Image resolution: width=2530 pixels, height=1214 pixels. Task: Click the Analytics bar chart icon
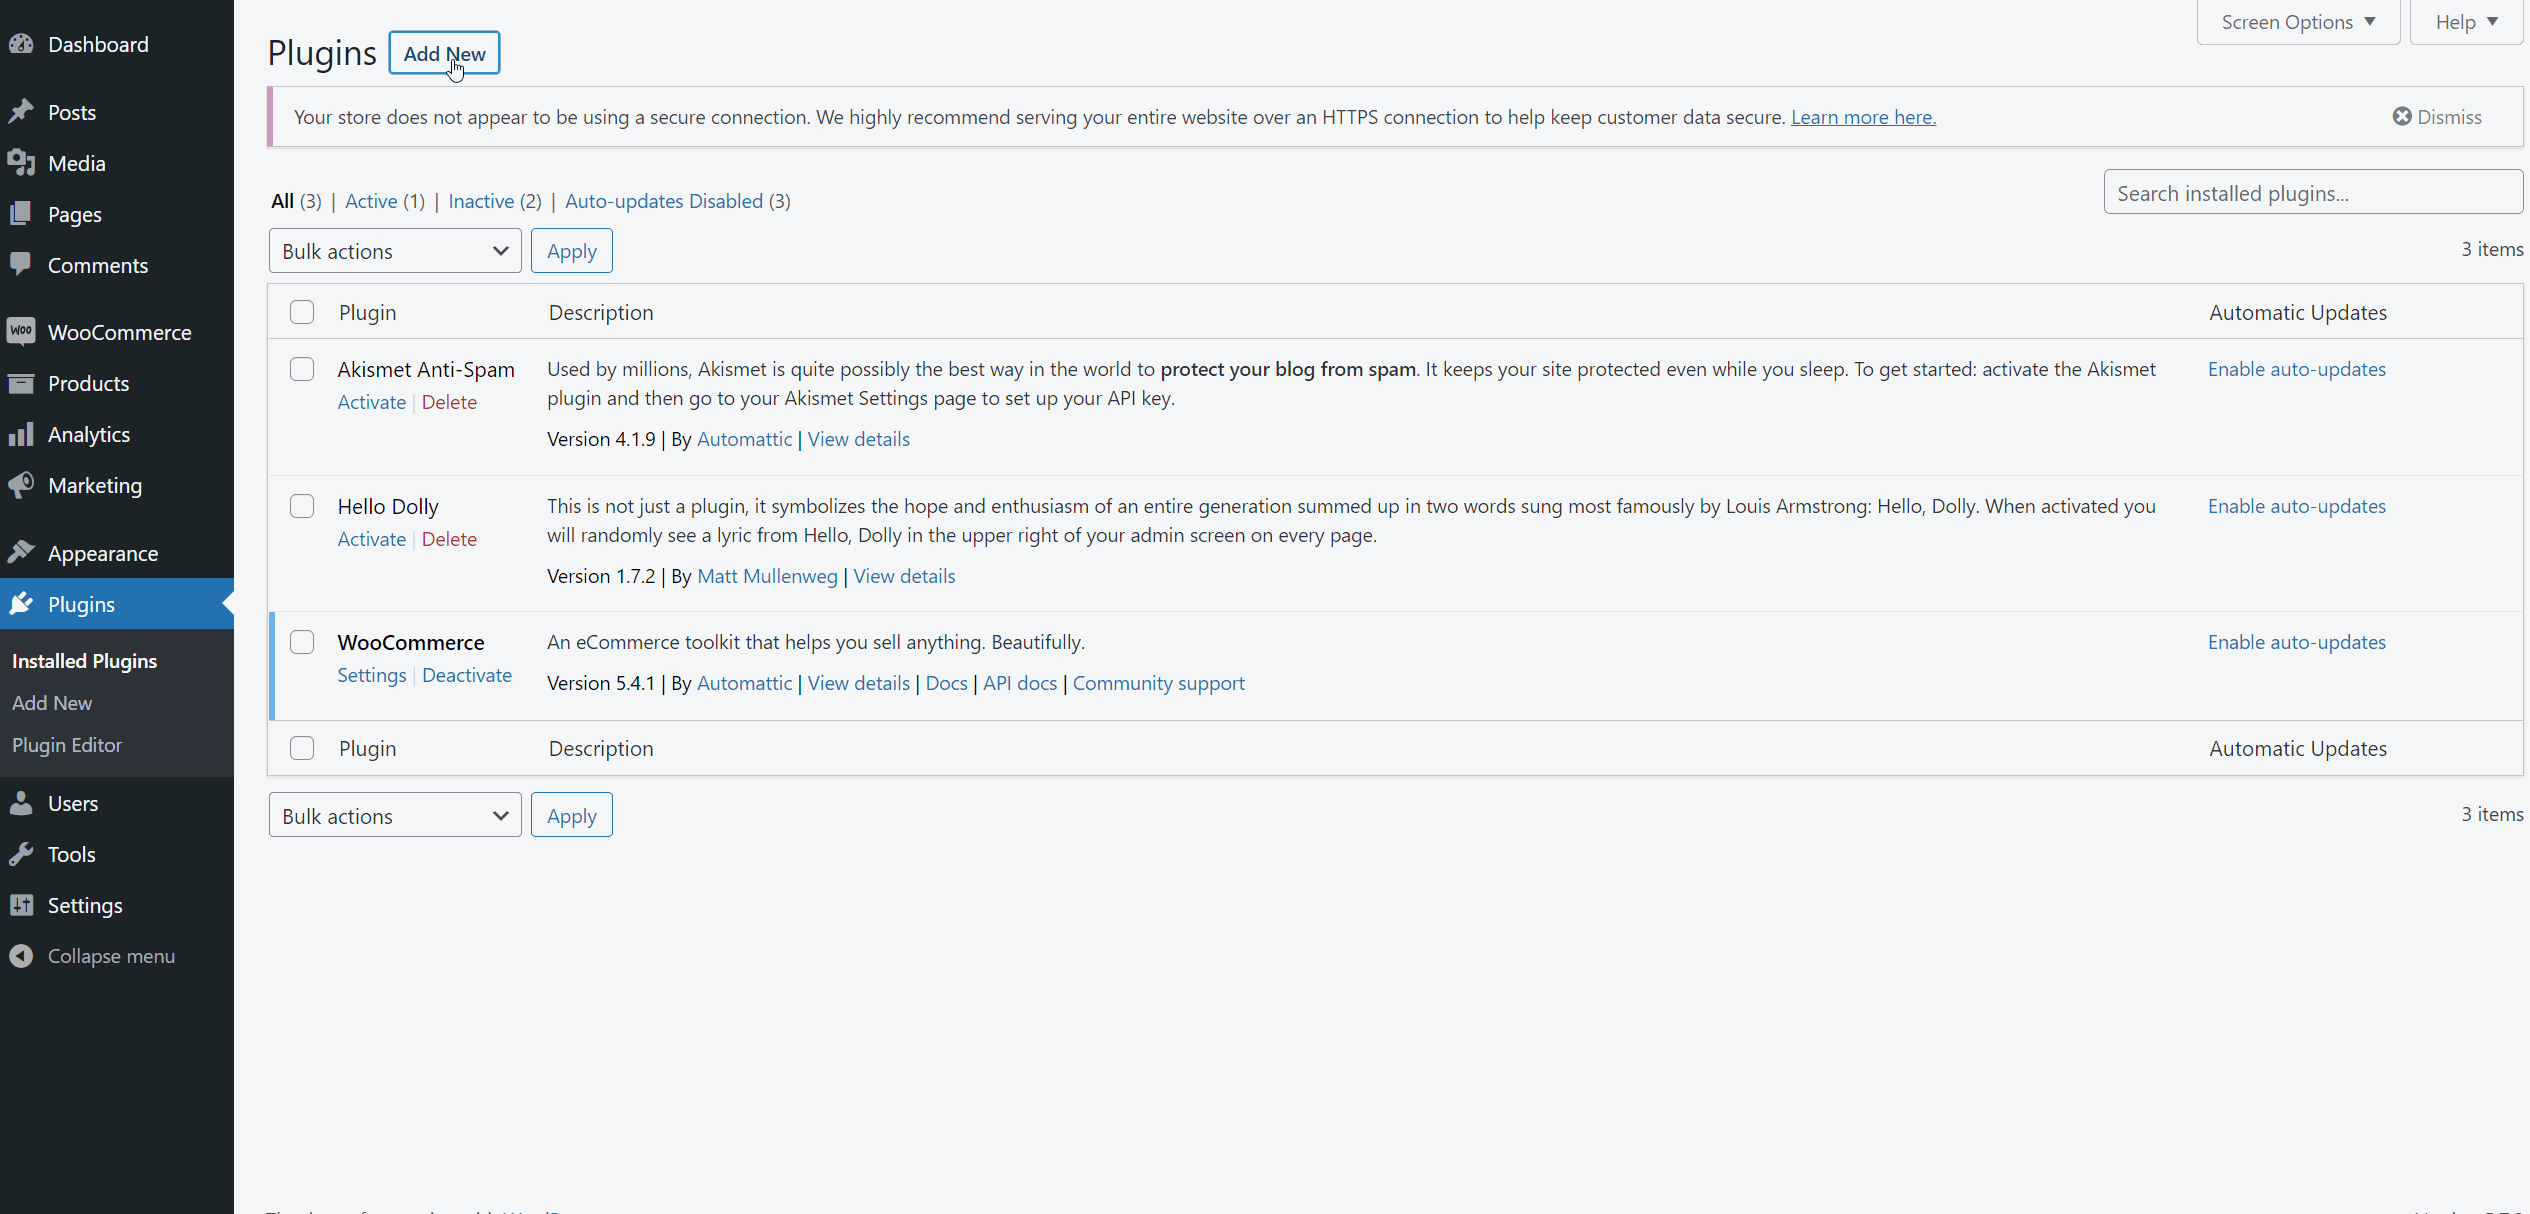pyautogui.click(x=21, y=434)
